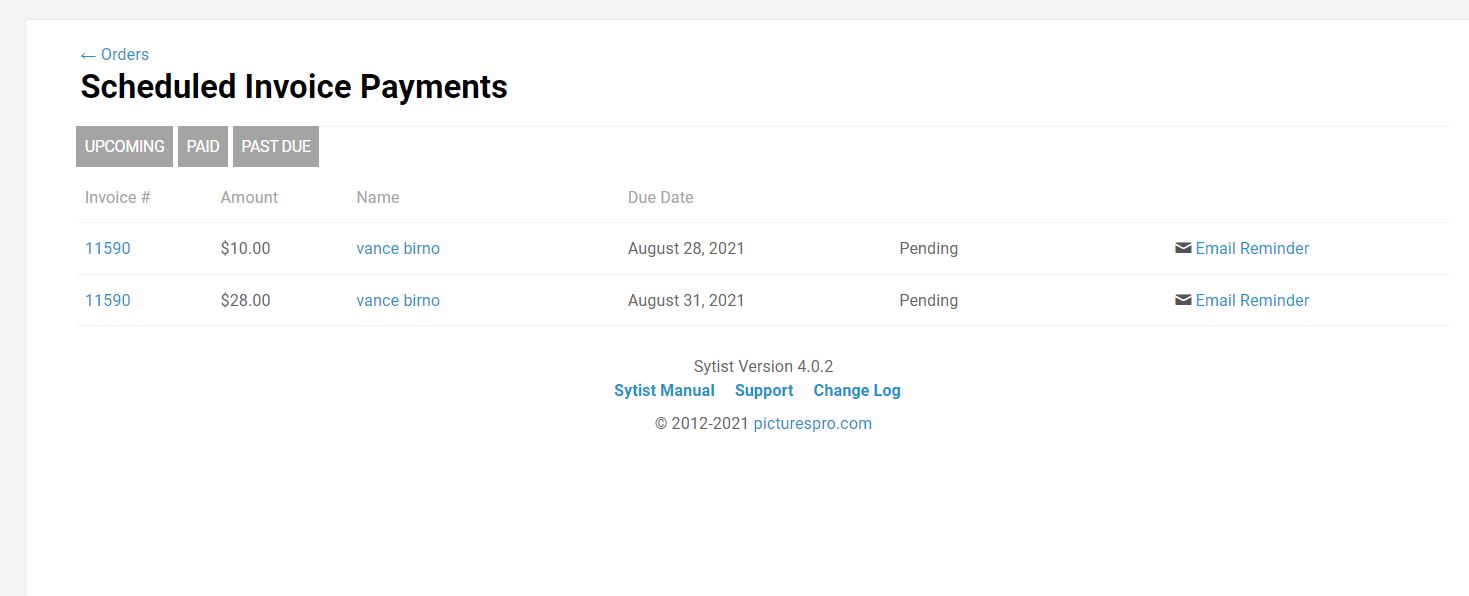Open vance birno on the $10.00 row

point(398,248)
